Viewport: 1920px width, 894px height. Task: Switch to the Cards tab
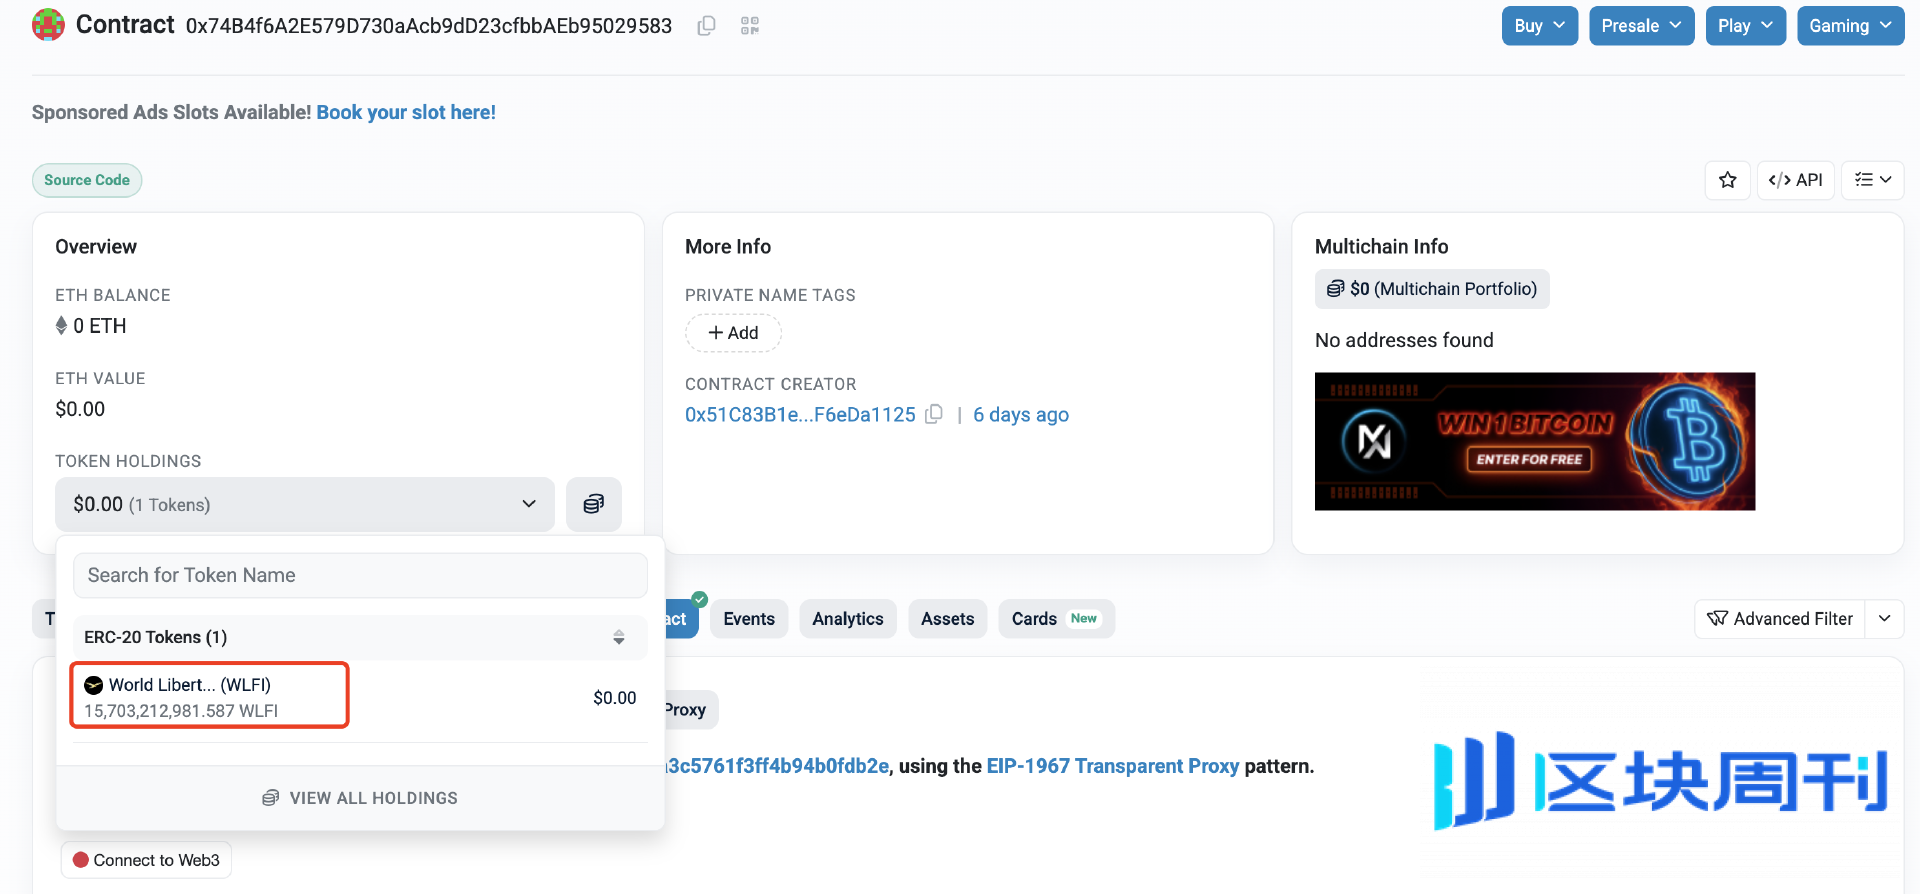click(x=1056, y=619)
